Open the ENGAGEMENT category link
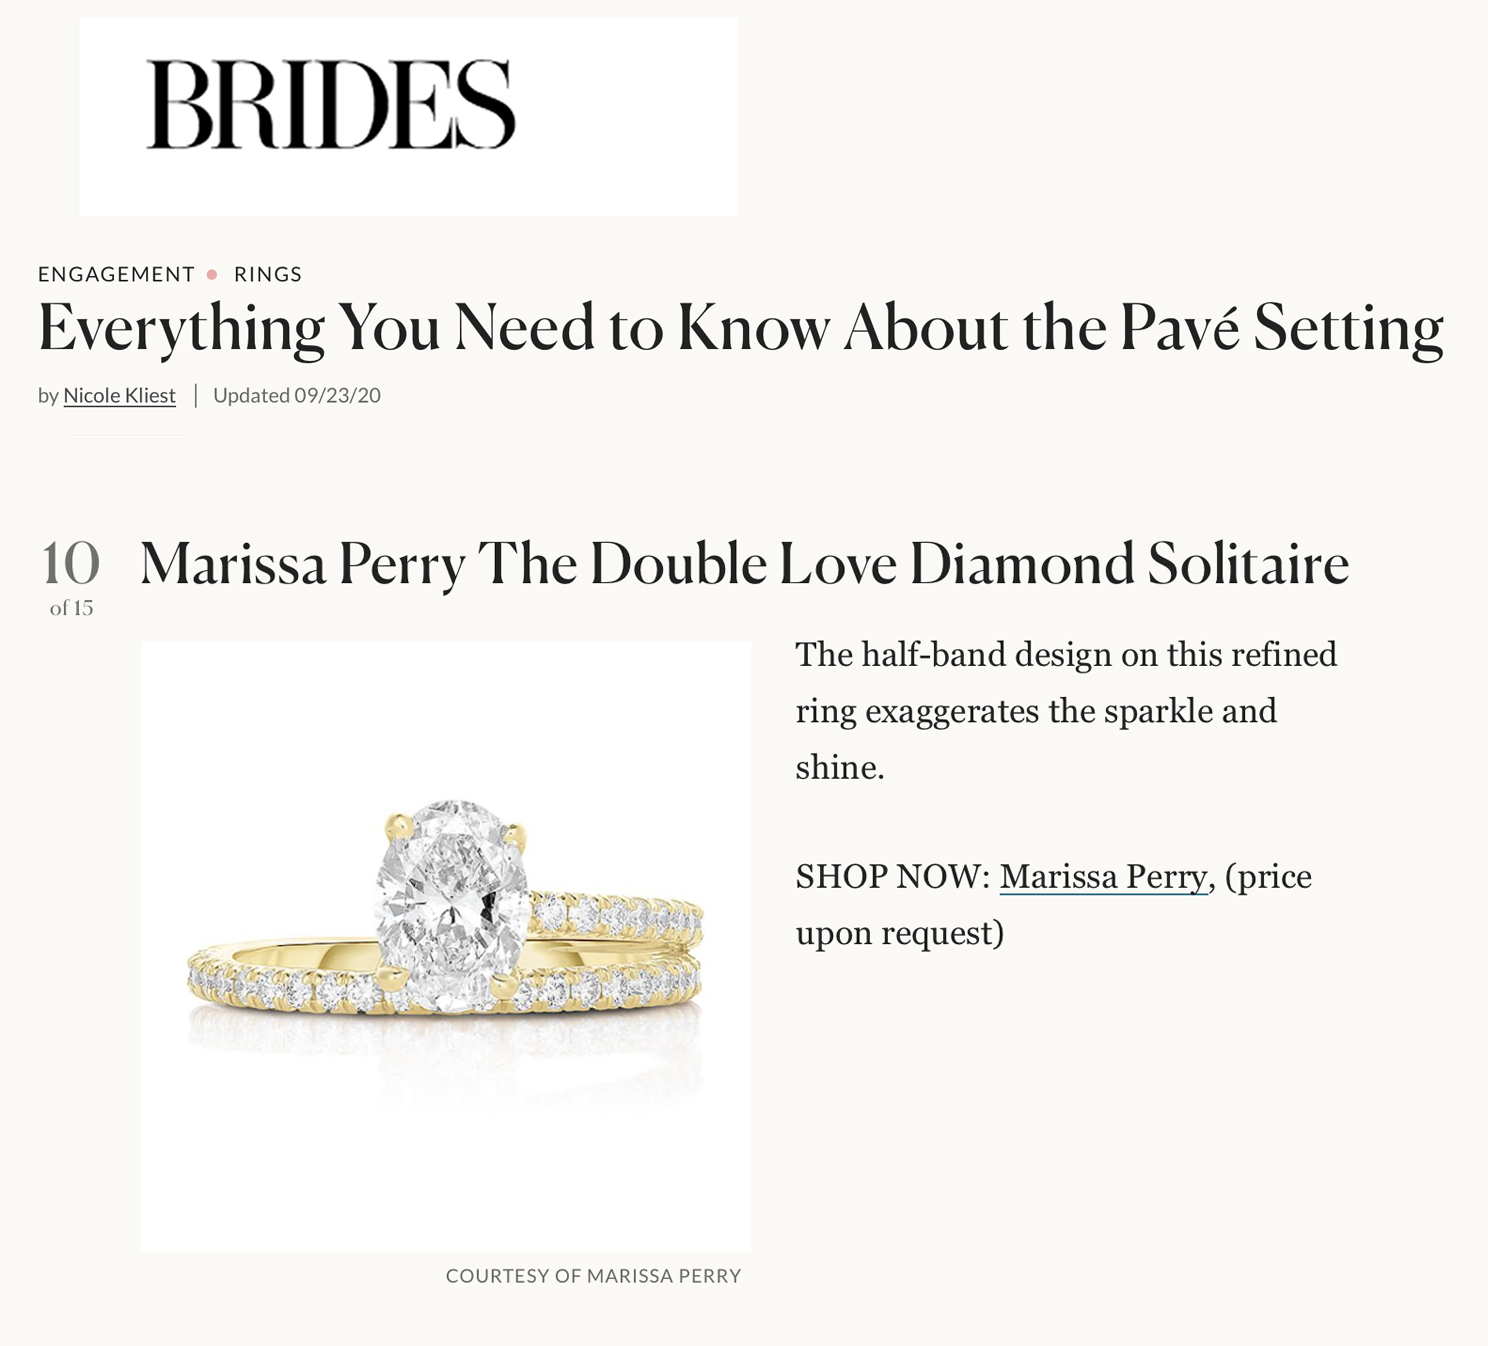The width and height of the screenshot is (1488, 1346). [x=116, y=274]
